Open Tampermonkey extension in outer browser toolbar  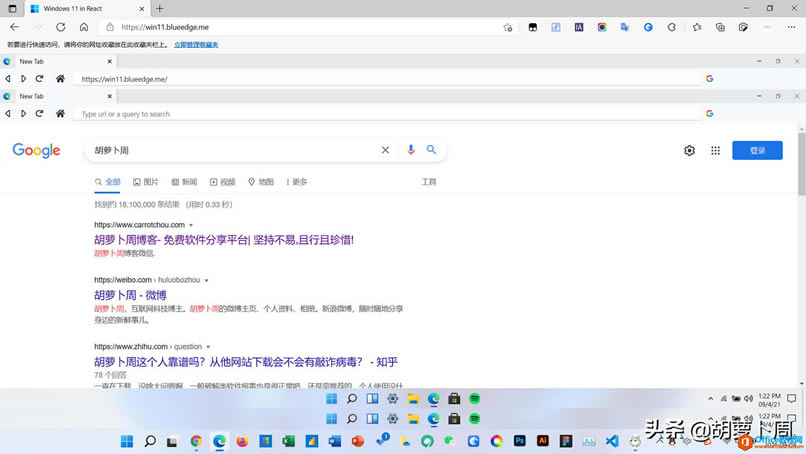(533, 27)
